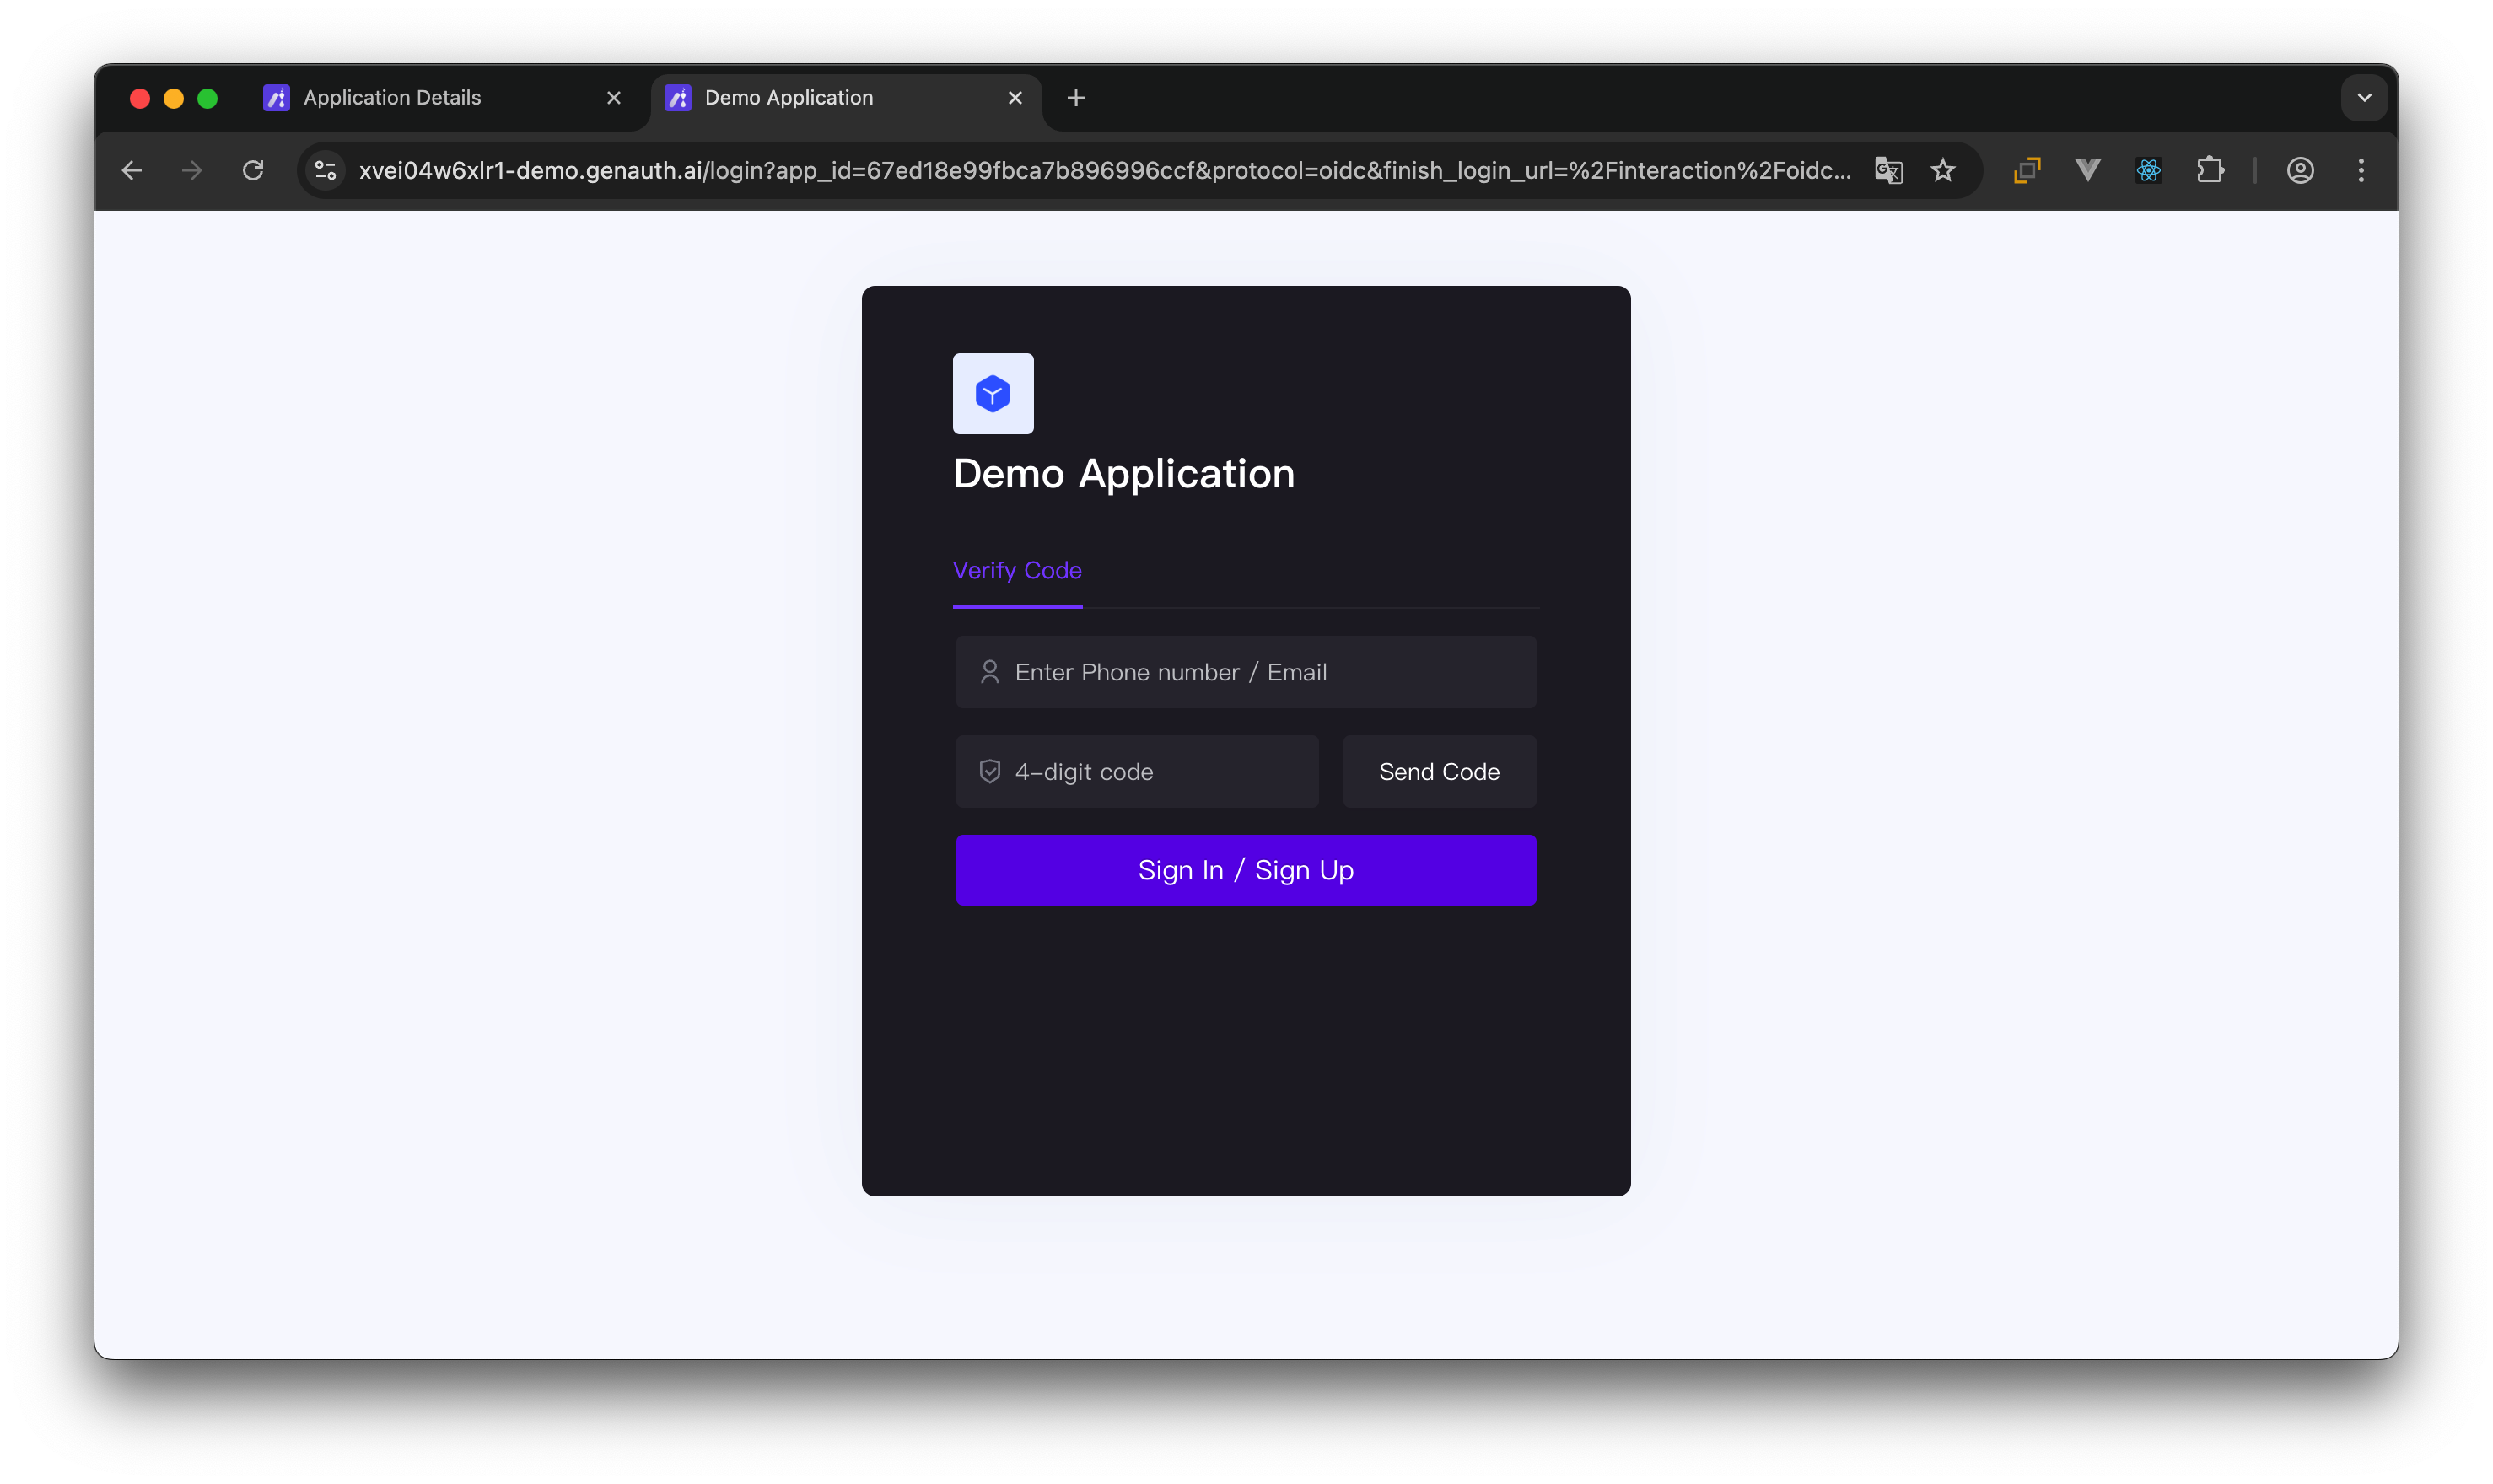Click the user icon in email field
The width and height of the screenshot is (2493, 1484).
(x=990, y=672)
